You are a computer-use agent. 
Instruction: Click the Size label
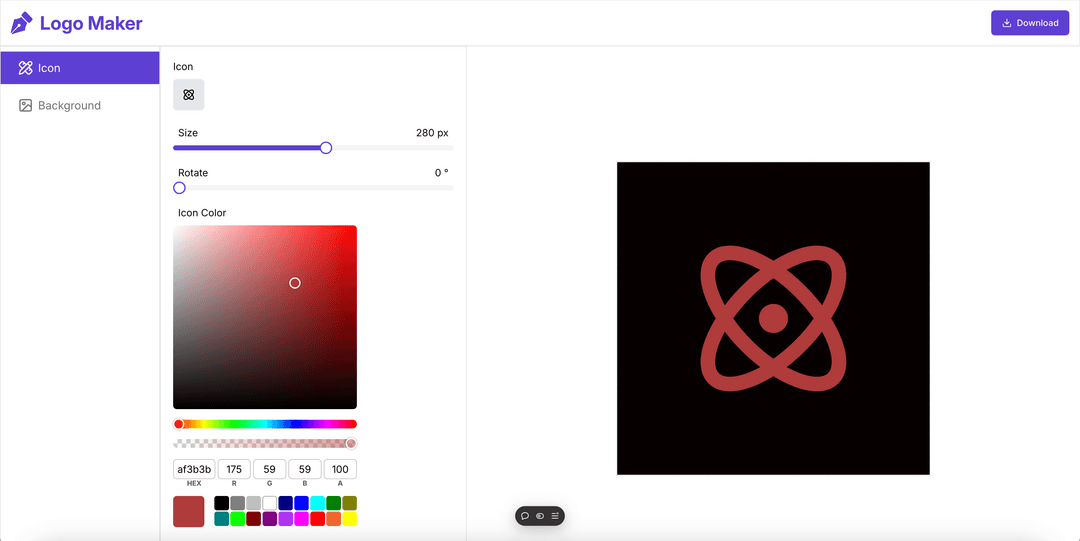[188, 133]
